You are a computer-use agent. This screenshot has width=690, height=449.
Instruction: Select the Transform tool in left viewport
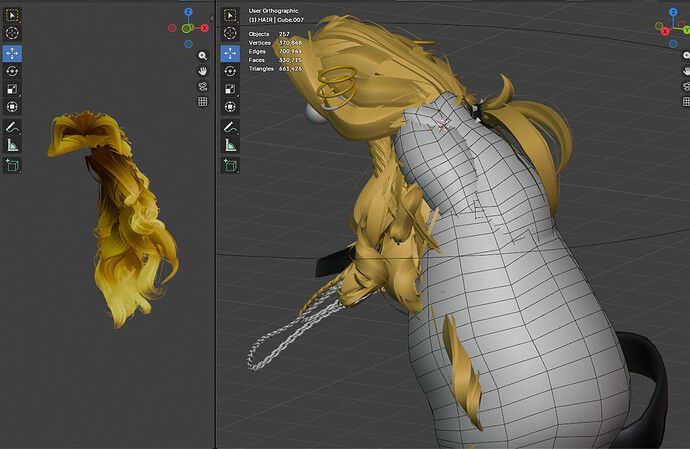pyautogui.click(x=12, y=107)
